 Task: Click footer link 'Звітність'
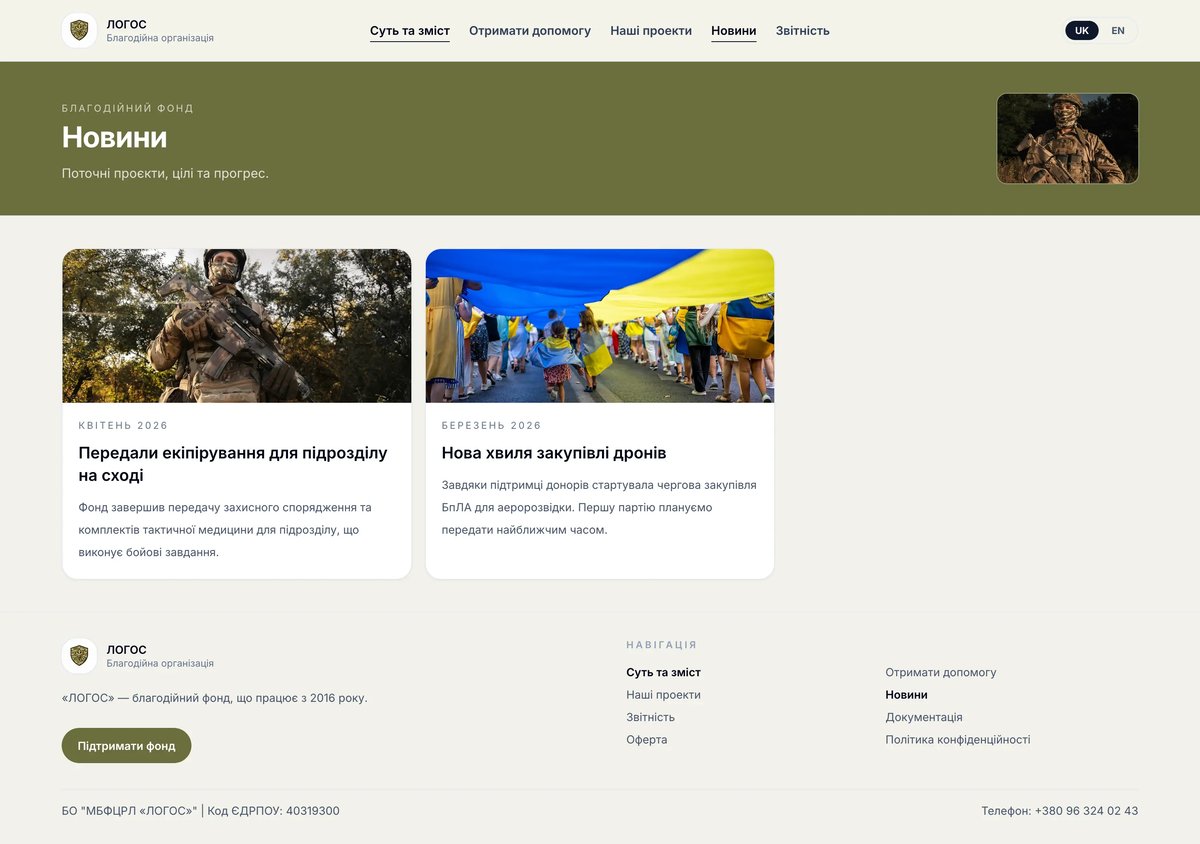[651, 717]
